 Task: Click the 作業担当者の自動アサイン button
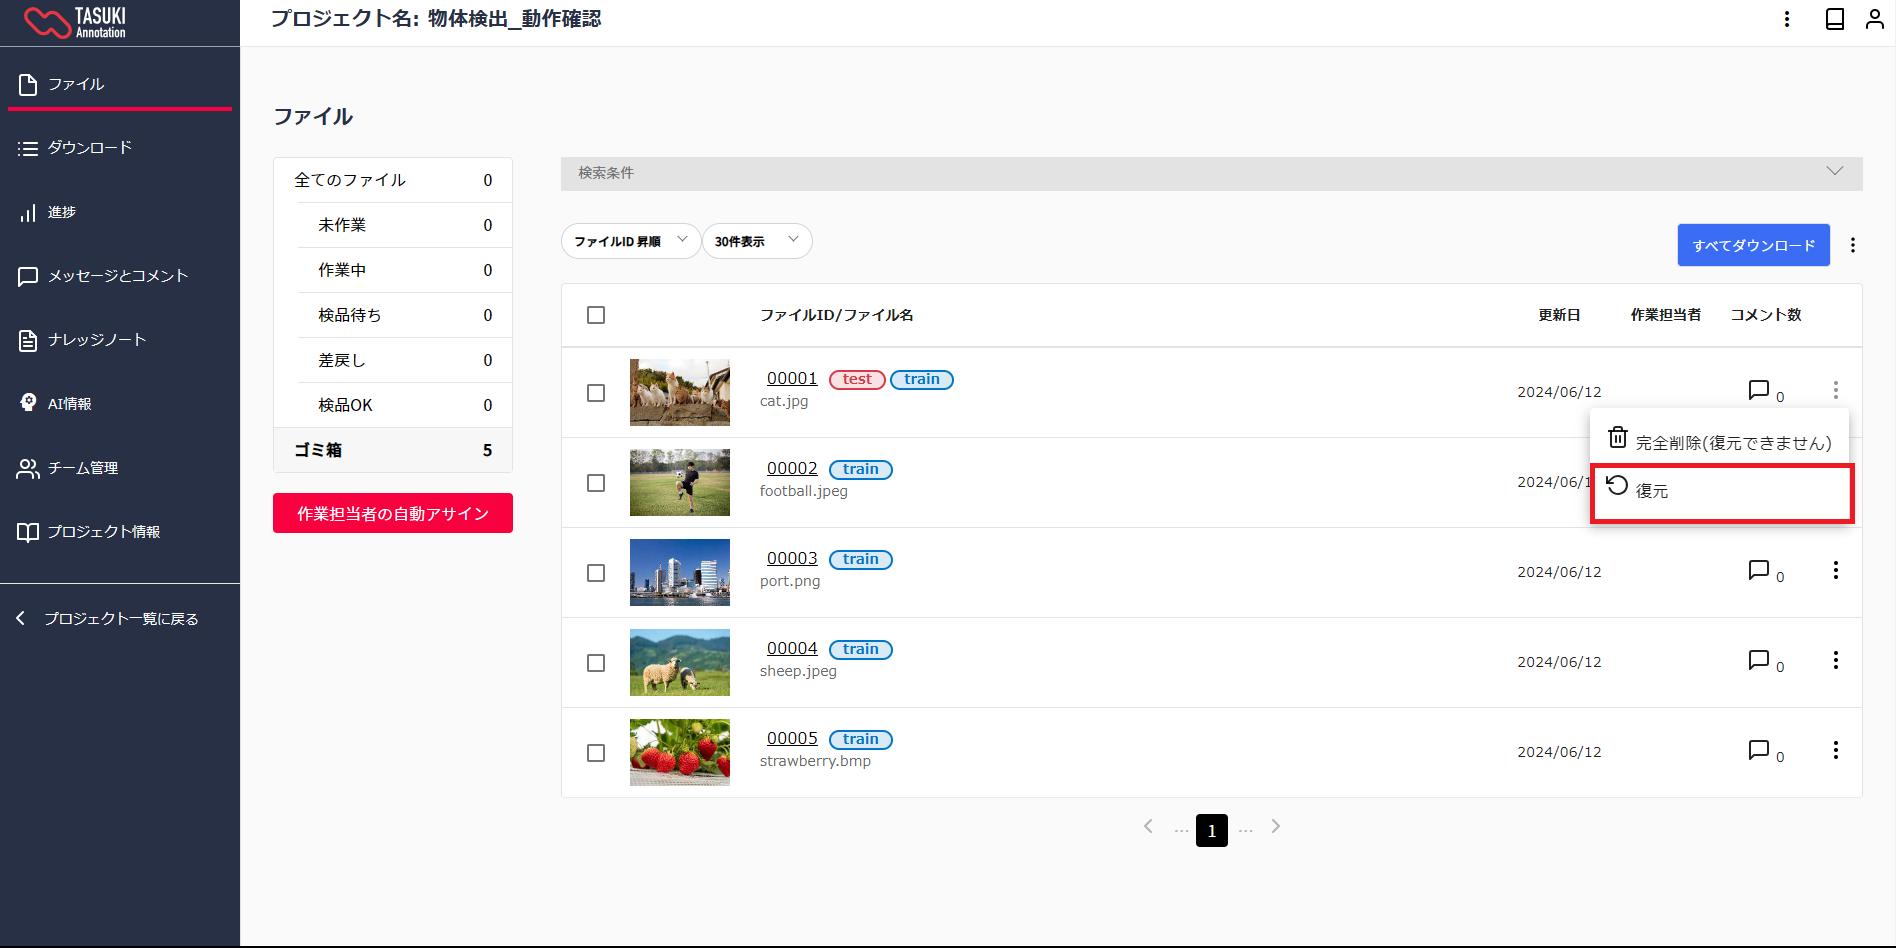393,513
